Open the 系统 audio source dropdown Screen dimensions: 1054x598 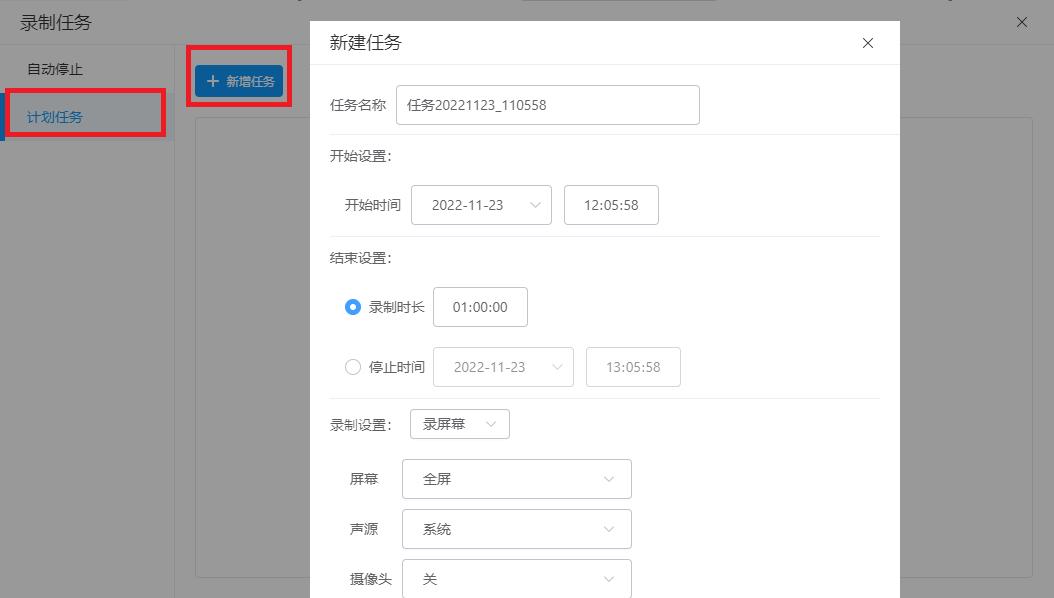tap(516, 529)
